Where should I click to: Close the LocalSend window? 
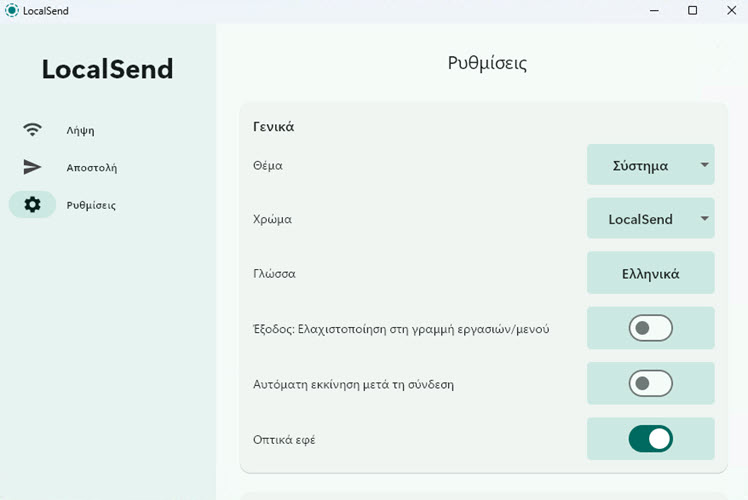[731, 10]
